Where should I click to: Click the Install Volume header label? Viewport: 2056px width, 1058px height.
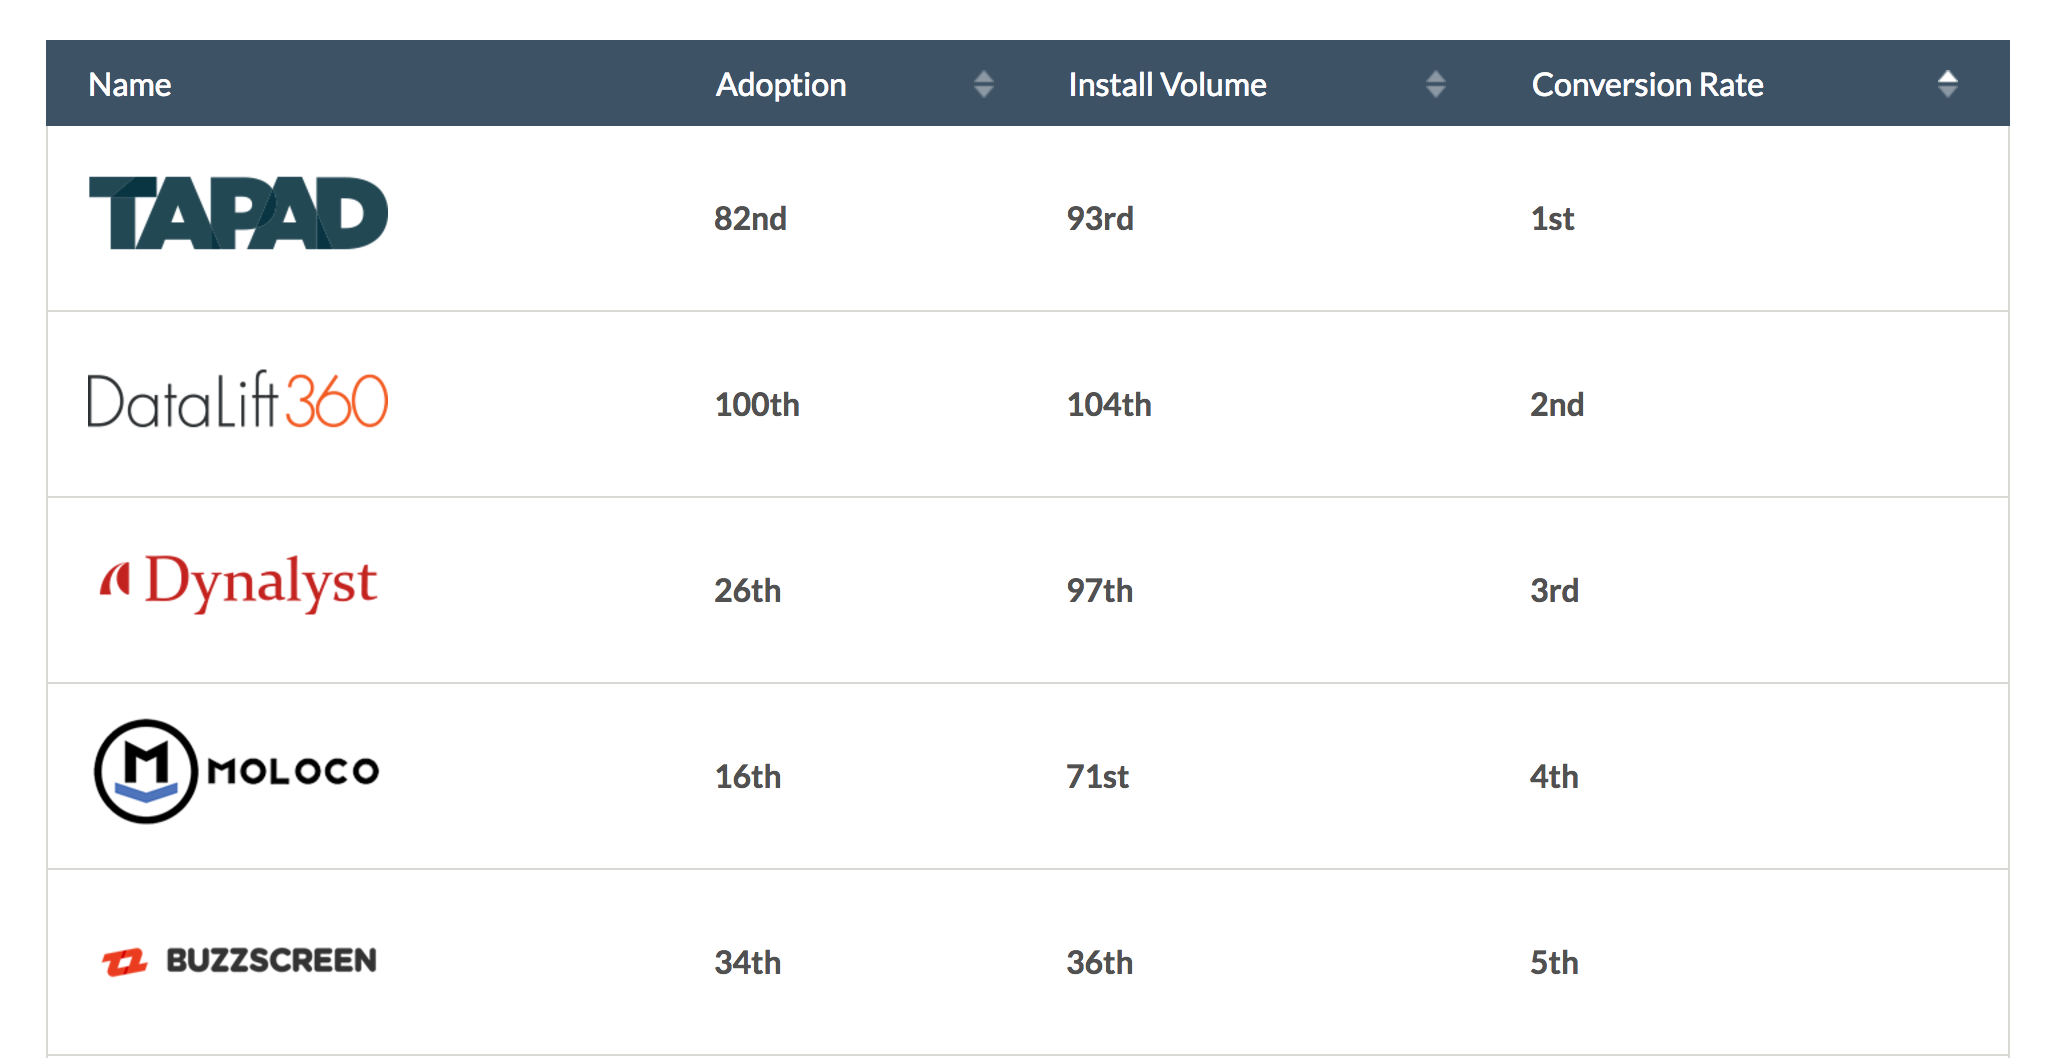point(1167,85)
